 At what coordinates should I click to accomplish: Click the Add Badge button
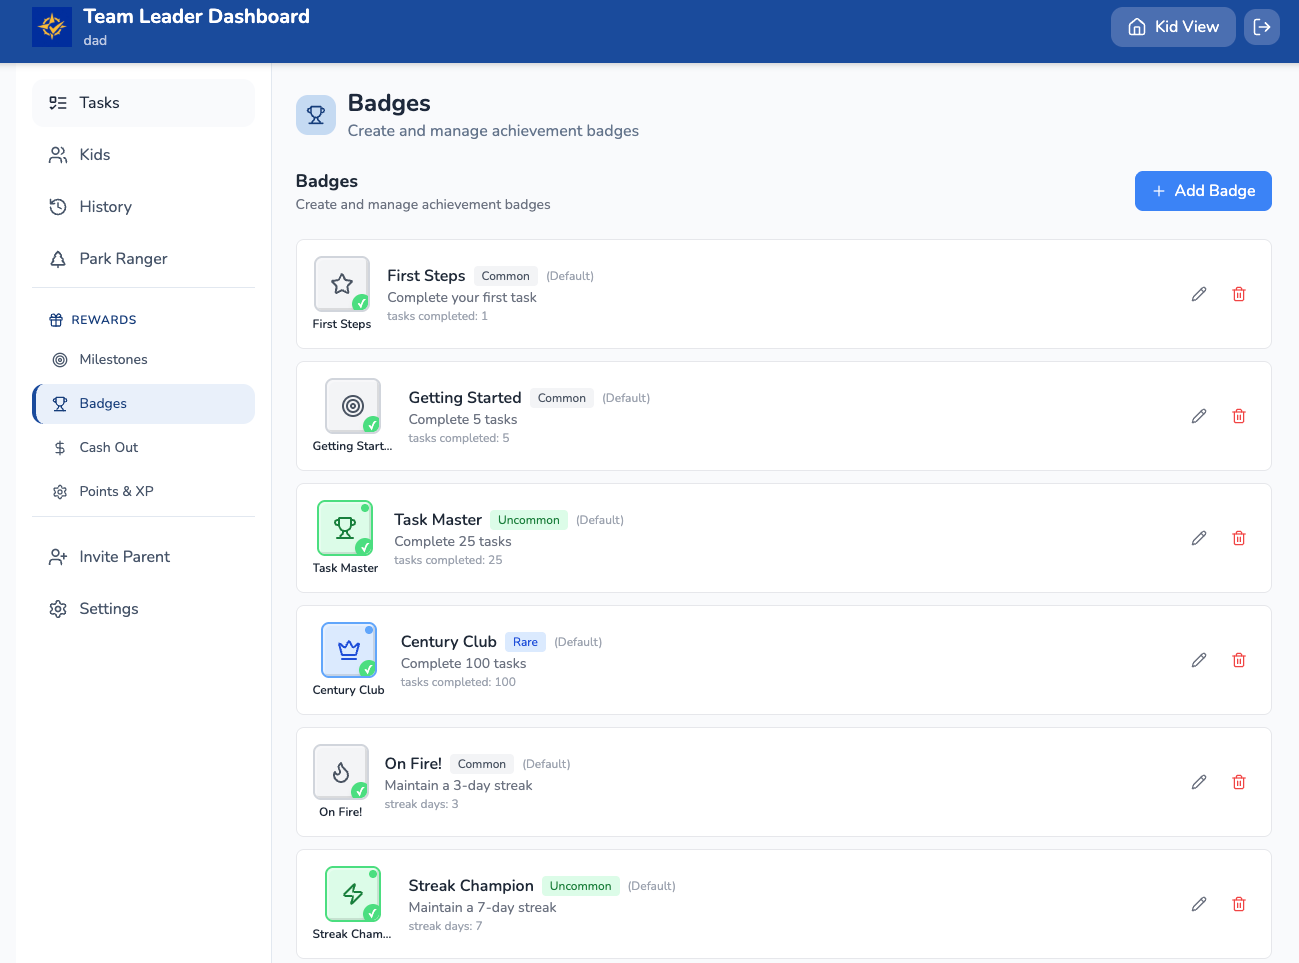pyautogui.click(x=1202, y=191)
